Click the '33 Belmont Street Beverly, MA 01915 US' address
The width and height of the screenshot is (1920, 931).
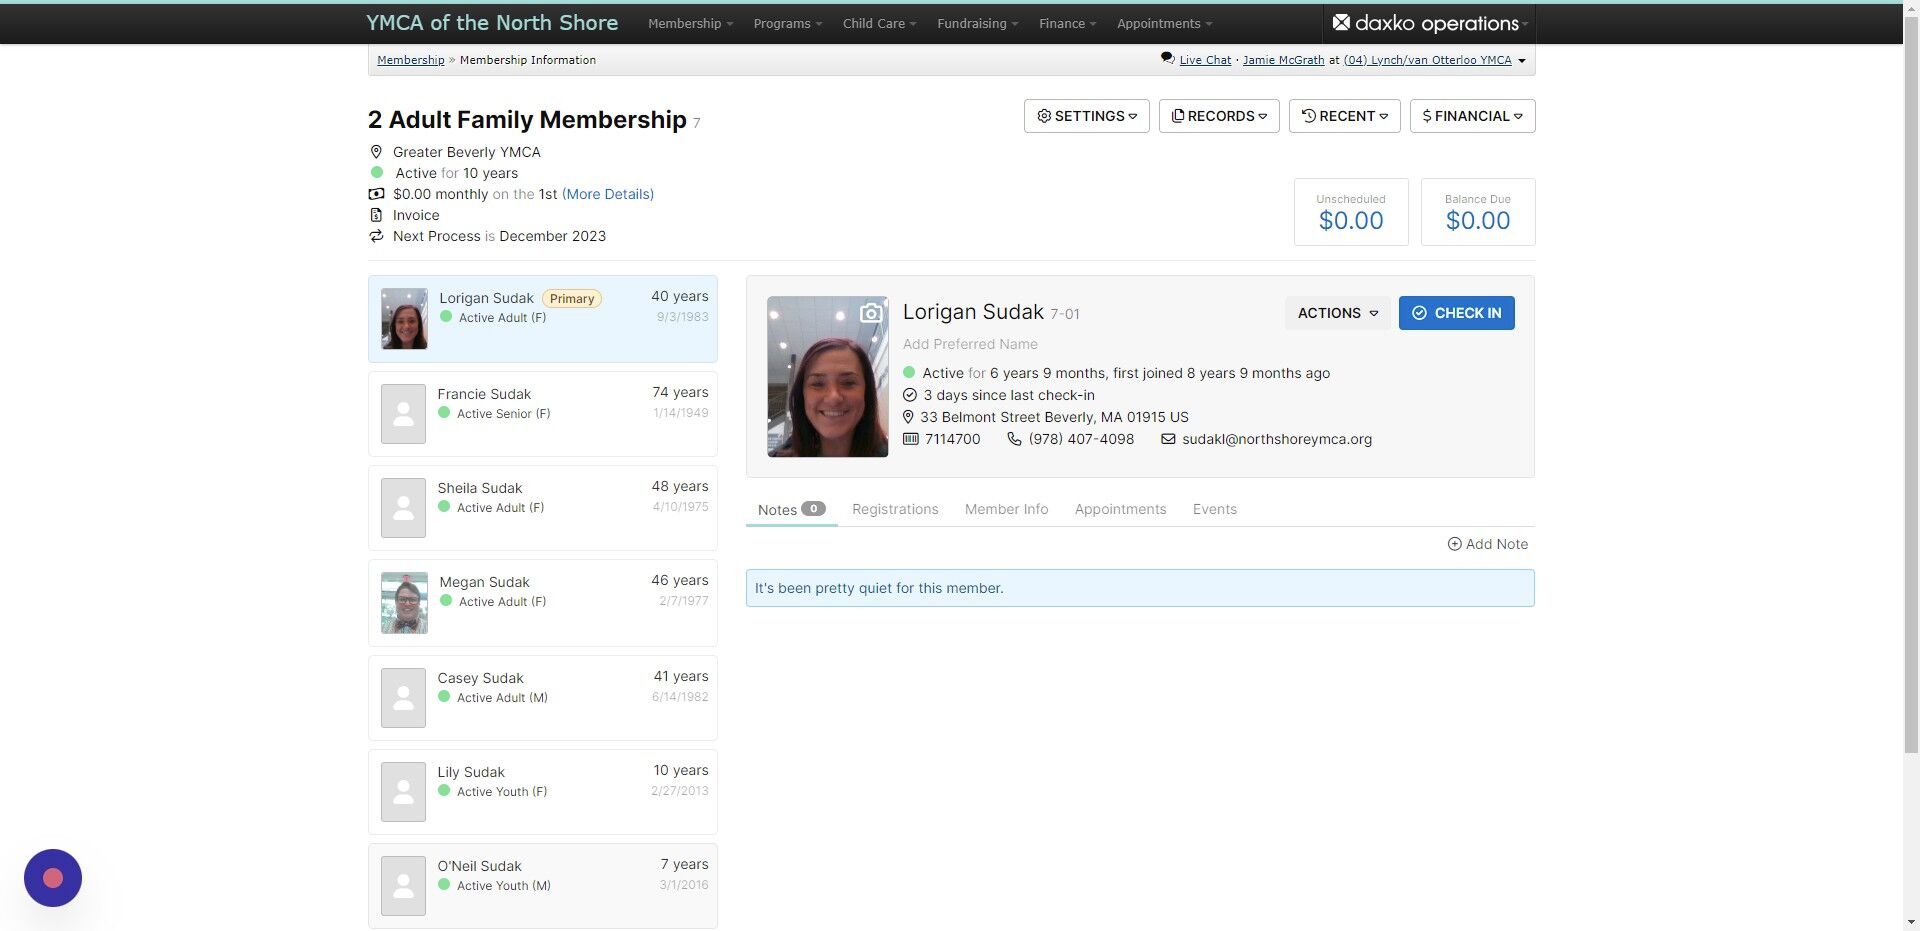click(1054, 417)
